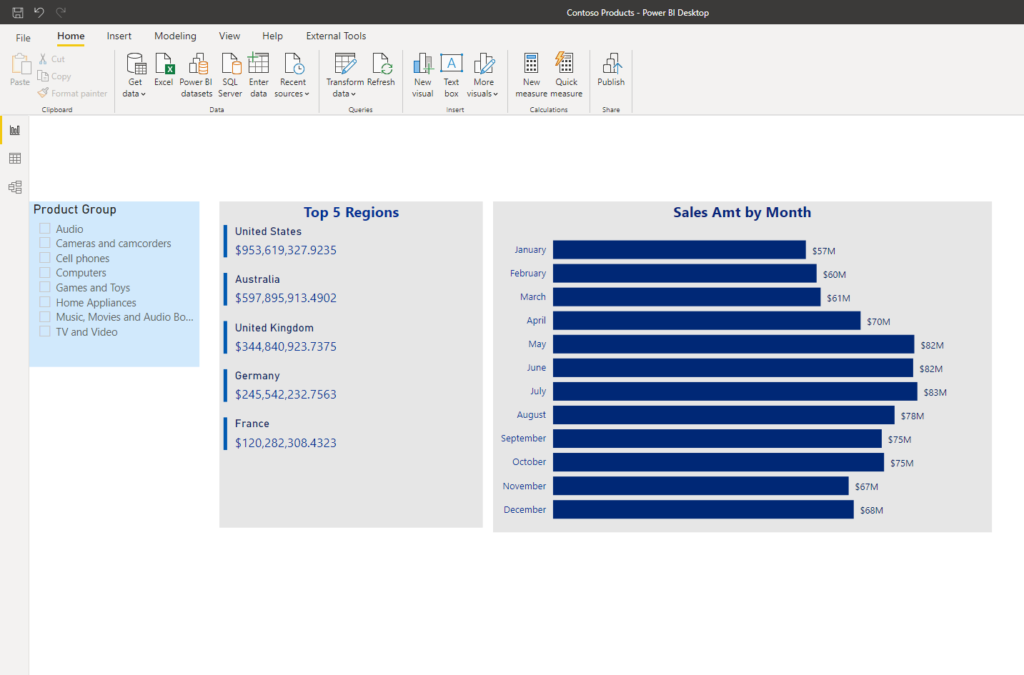Select the April bar in chart
Viewport: 1024px width, 675px height.
point(707,321)
